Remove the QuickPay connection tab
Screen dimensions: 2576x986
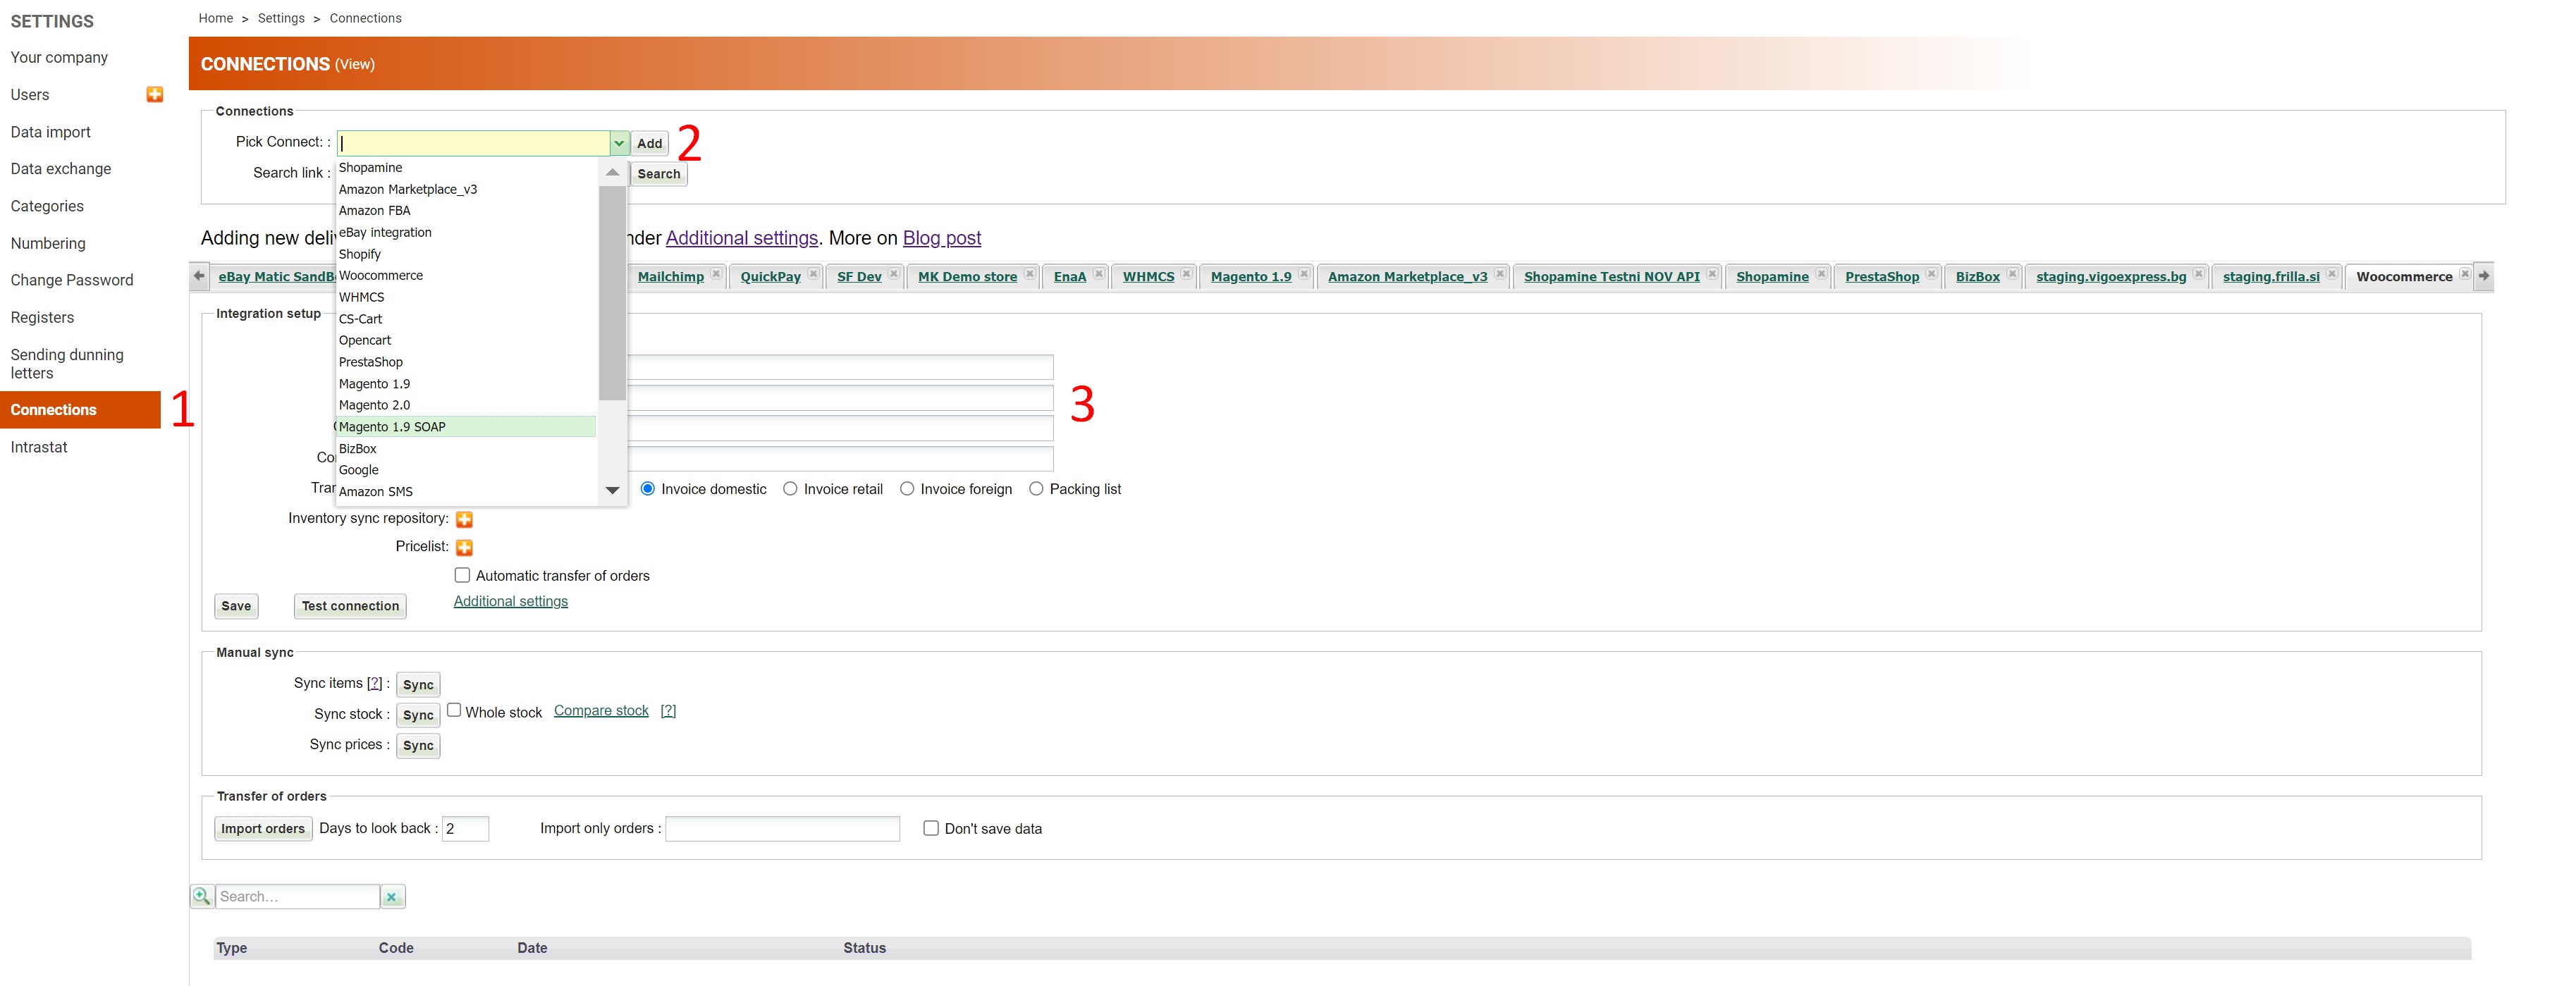pyautogui.click(x=813, y=274)
